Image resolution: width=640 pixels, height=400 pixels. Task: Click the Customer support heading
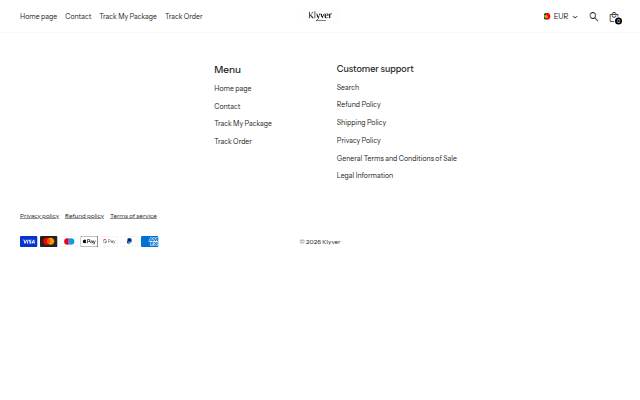coord(375,69)
